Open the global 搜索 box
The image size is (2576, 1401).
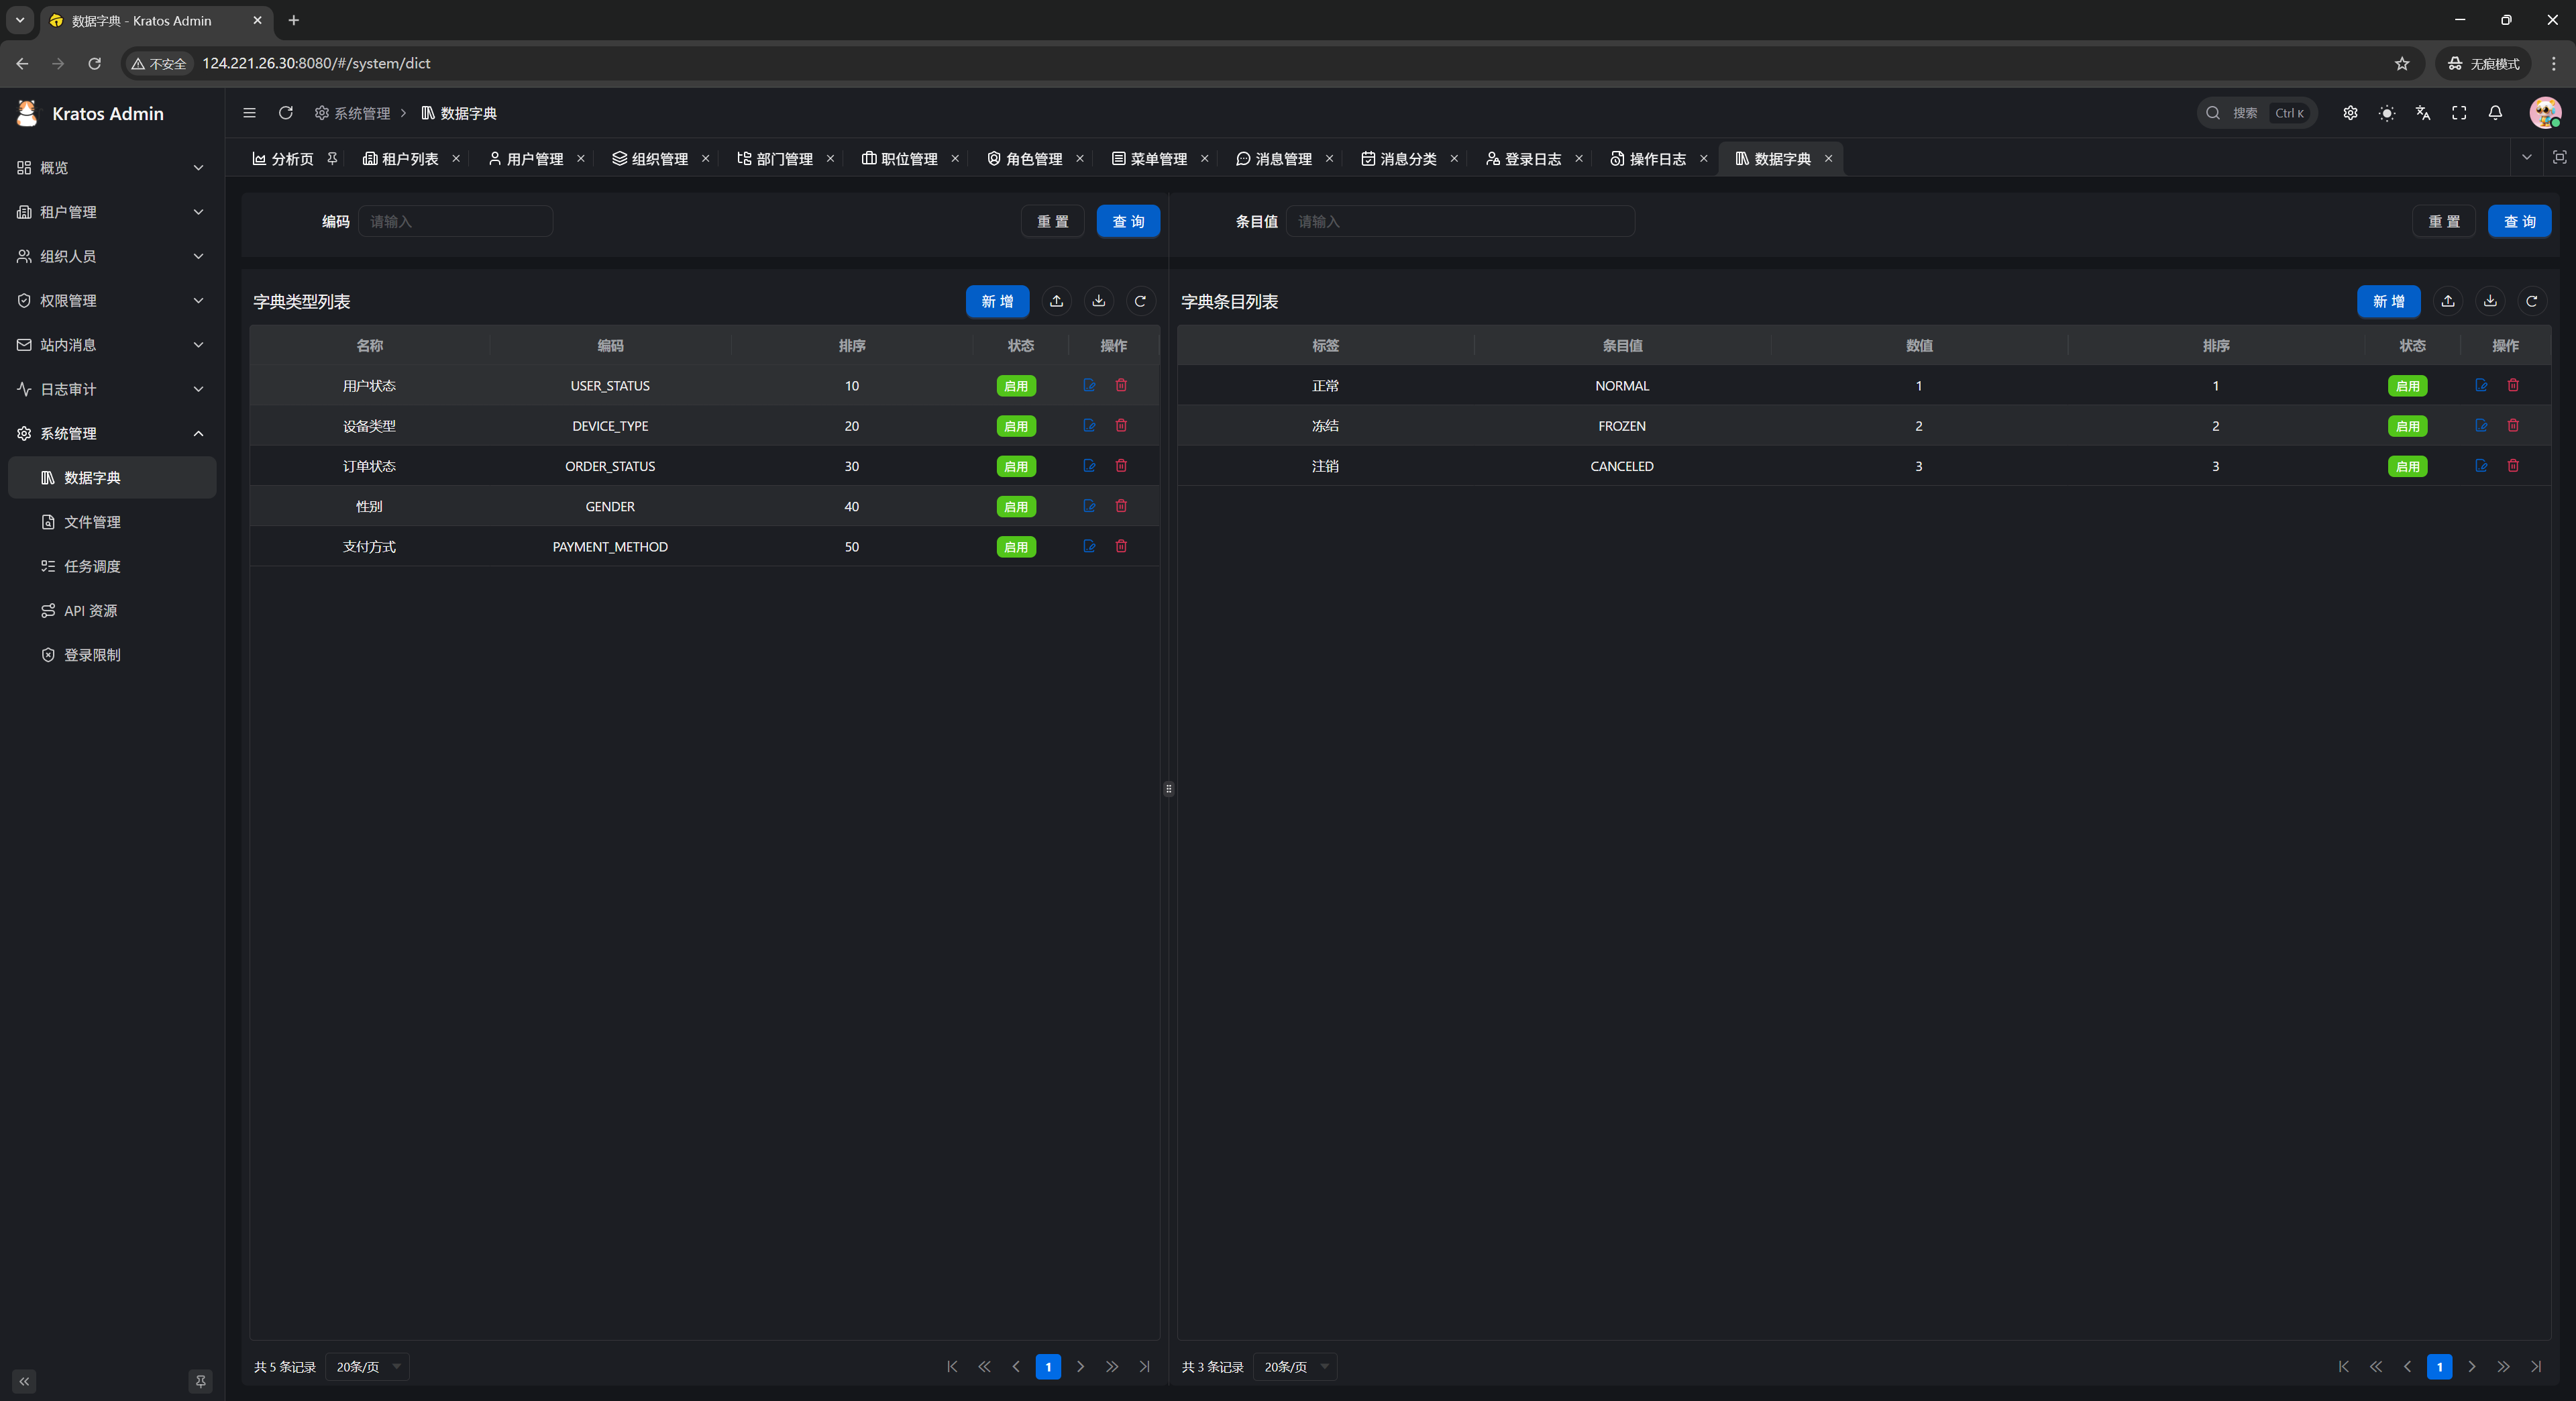click(2256, 113)
